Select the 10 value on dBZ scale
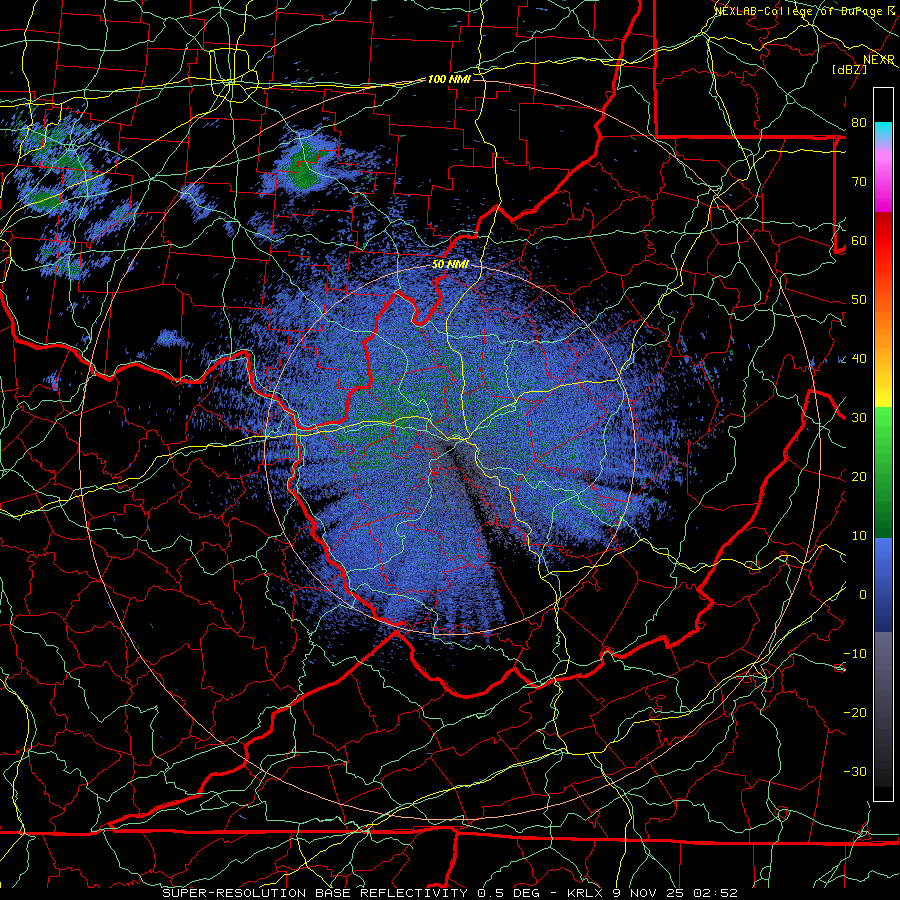The height and width of the screenshot is (900, 900). pos(859,536)
